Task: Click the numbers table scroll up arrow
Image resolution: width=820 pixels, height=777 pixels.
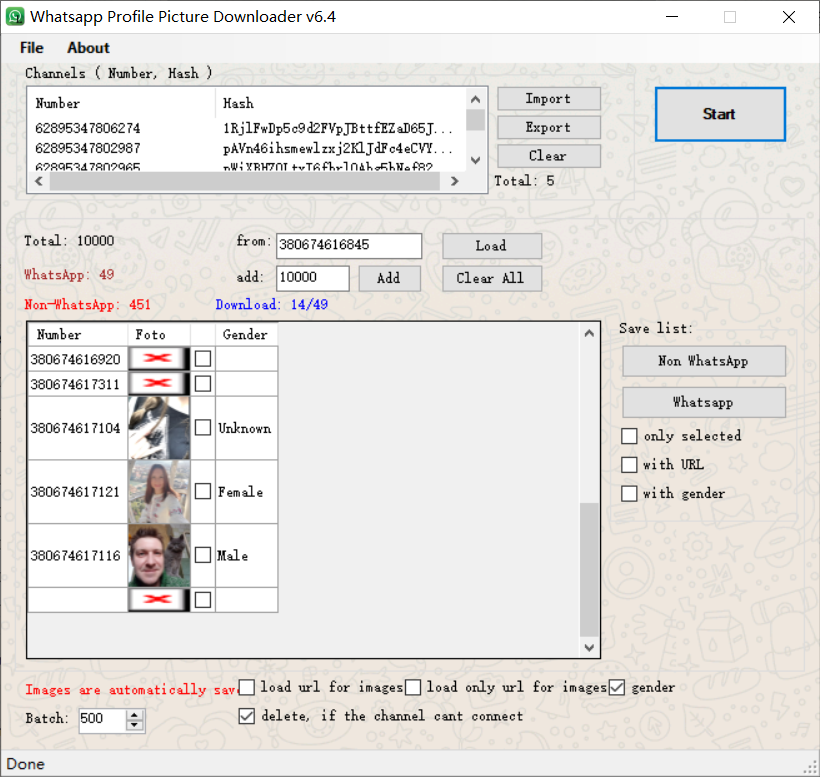Action: [x=589, y=334]
